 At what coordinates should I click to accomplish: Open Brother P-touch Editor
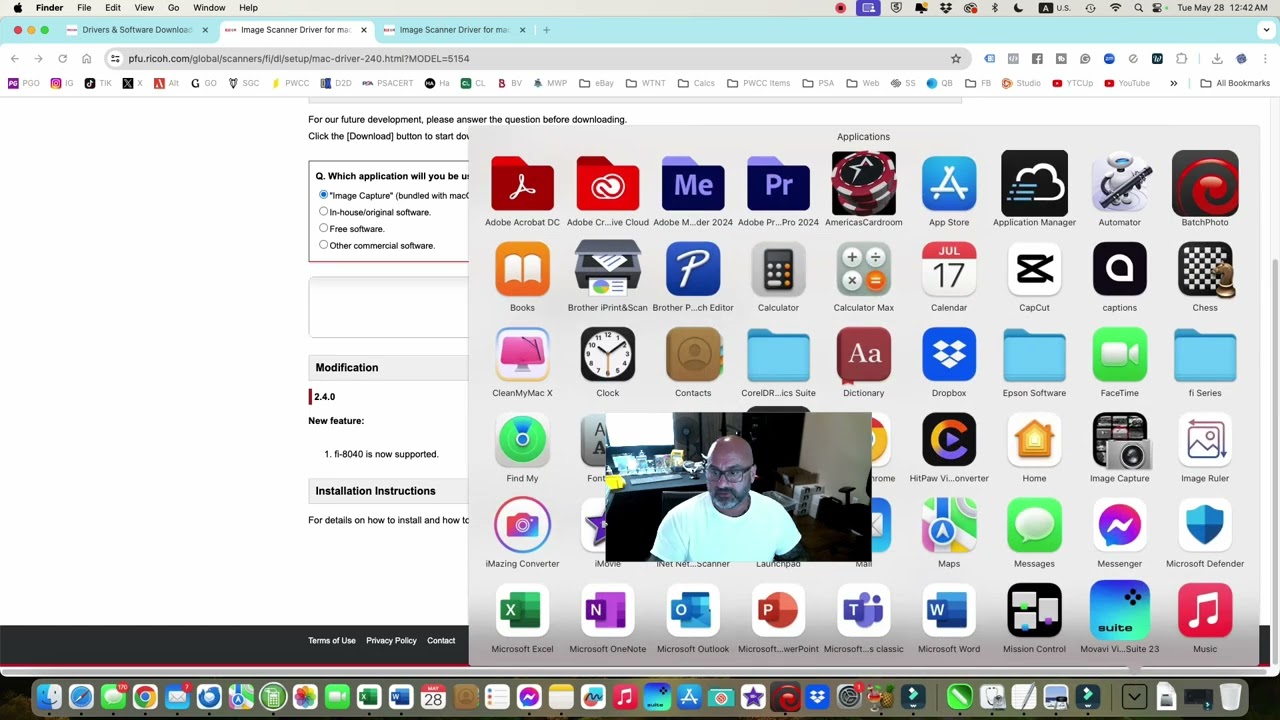(x=693, y=269)
